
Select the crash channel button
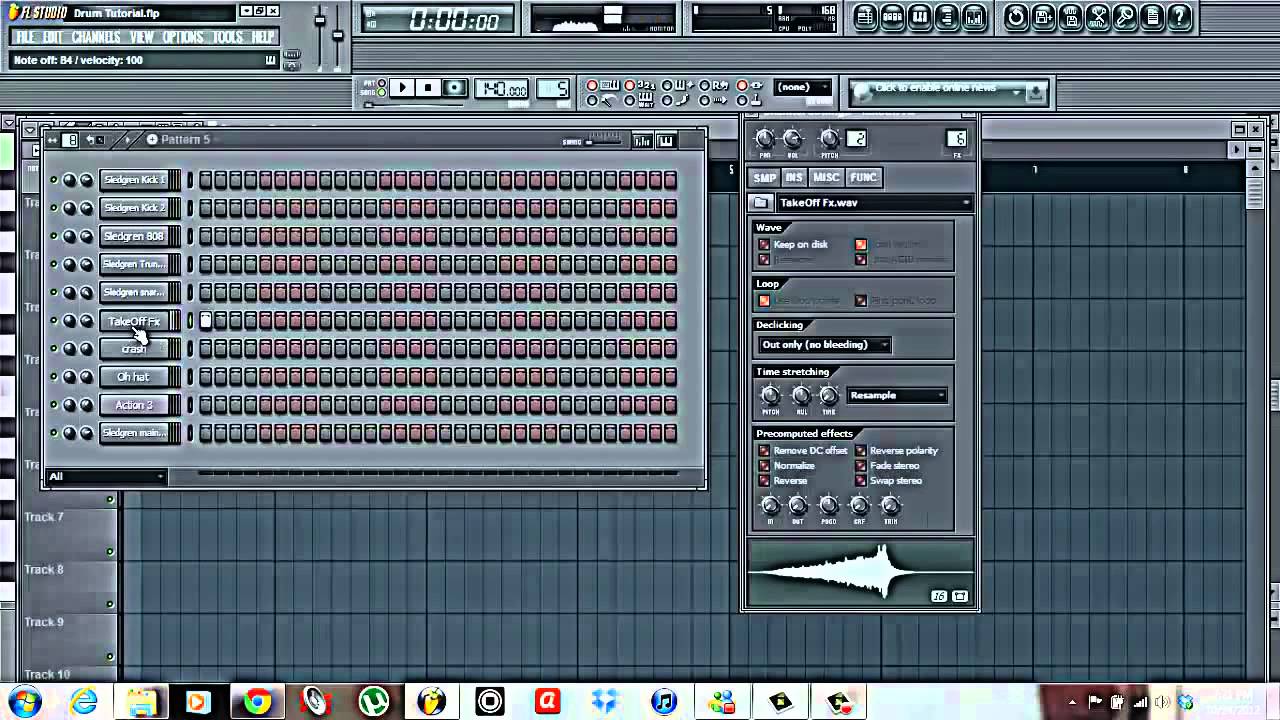[x=135, y=349]
